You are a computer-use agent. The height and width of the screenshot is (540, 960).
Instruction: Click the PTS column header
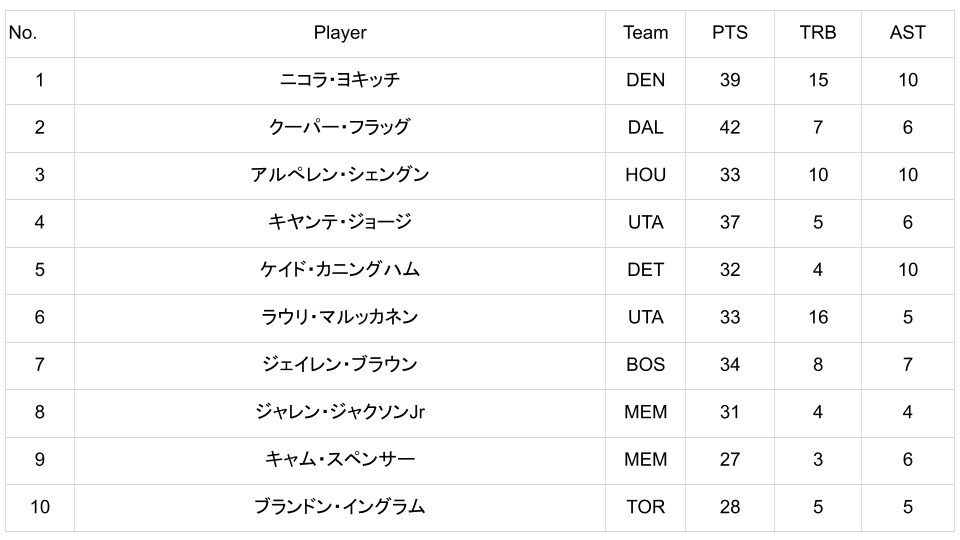(x=729, y=33)
